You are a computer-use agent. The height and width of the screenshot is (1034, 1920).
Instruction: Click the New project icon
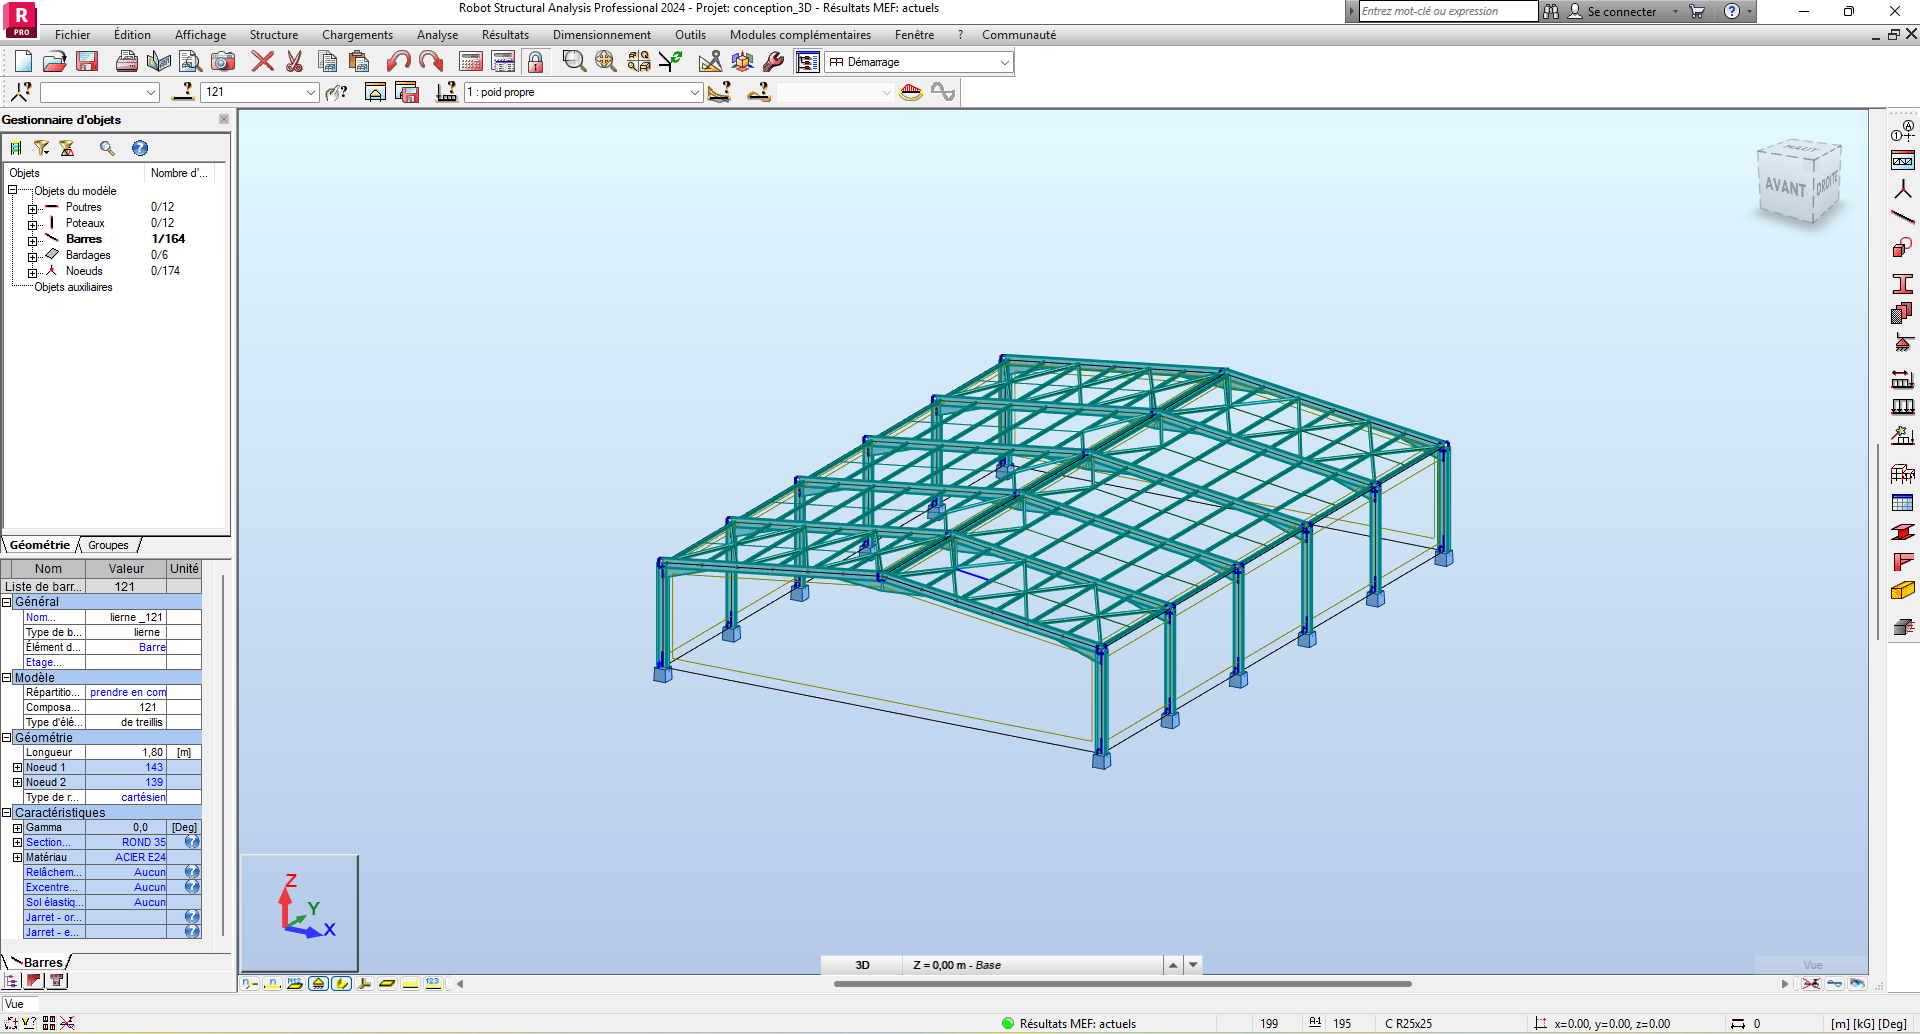click(x=23, y=62)
